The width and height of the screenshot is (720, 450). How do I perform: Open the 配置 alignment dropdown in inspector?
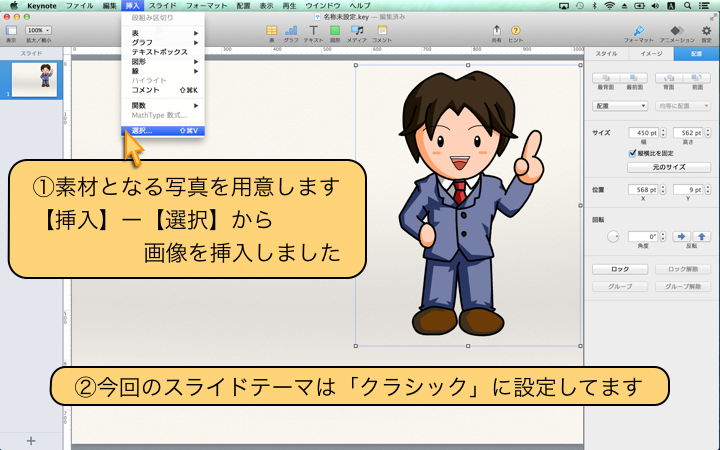[620, 104]
